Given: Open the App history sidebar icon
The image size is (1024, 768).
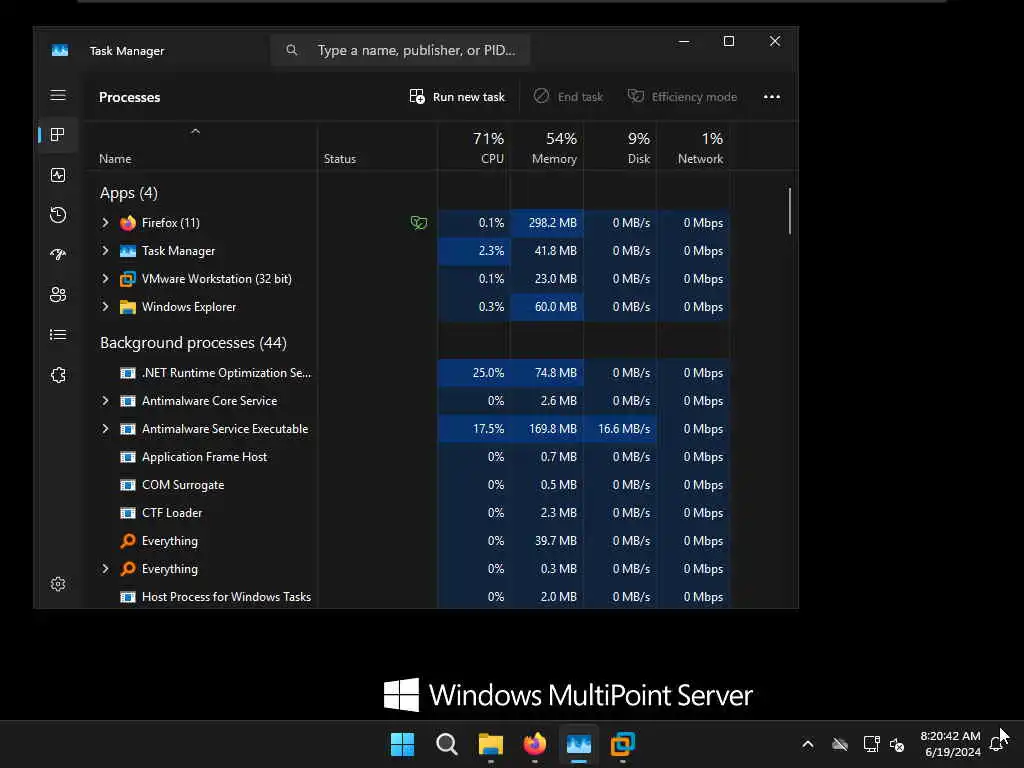Looking at the screenshot, I should [x=57, y=215].
